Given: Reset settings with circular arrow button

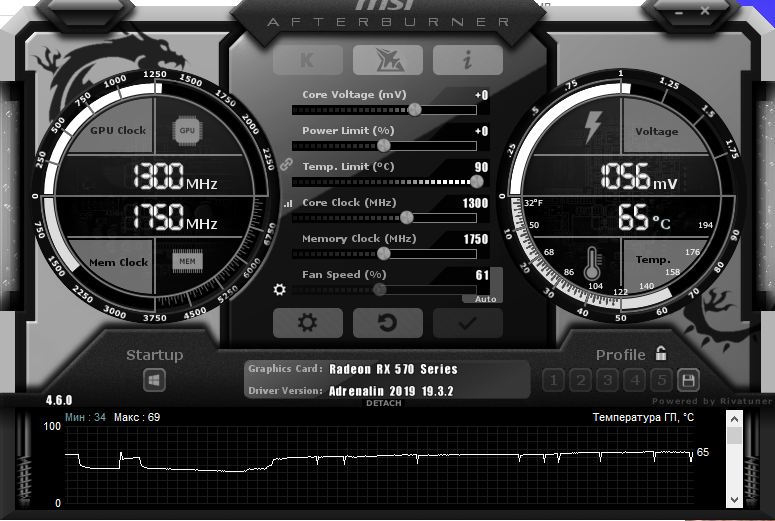Looking at the screenshot, I should (x=388, y=323).
